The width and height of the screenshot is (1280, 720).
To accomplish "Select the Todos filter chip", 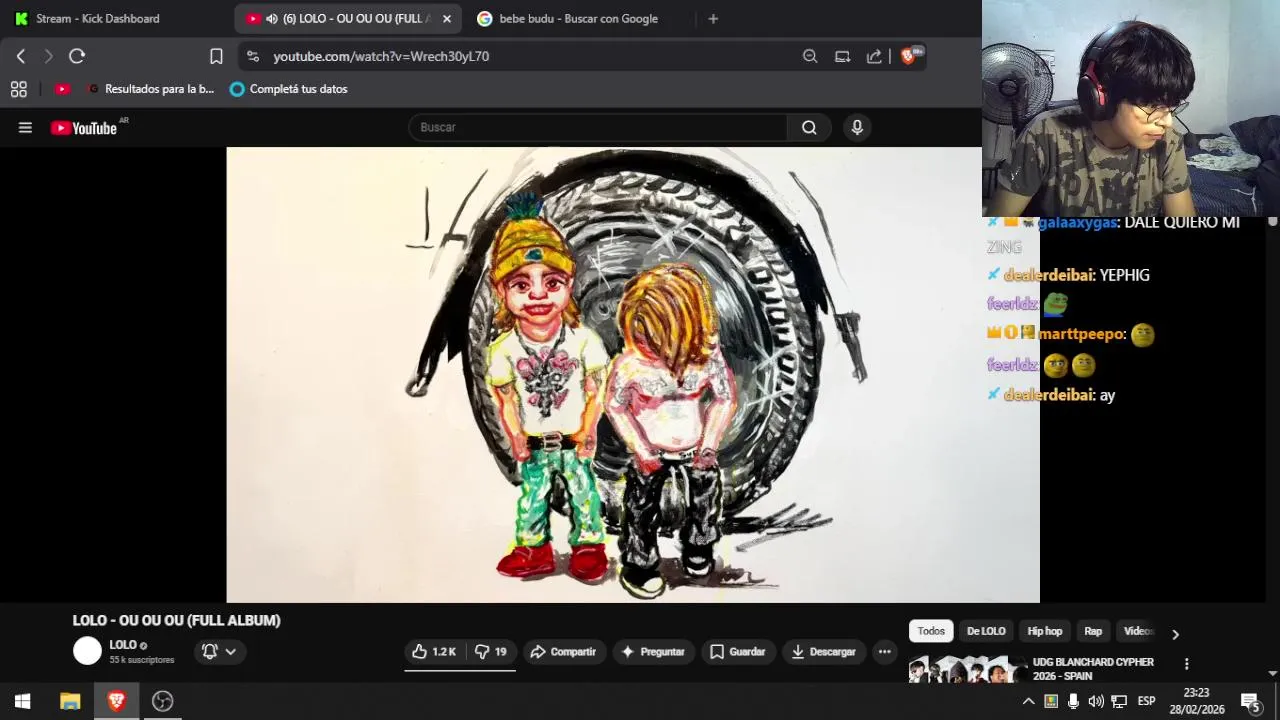I will click(931, 631).
